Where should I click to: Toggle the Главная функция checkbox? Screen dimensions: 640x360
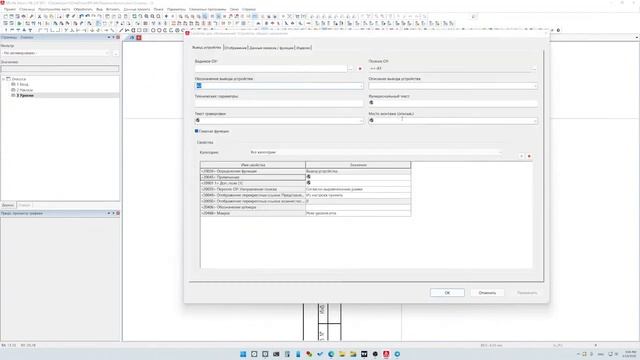click(196, 131)
